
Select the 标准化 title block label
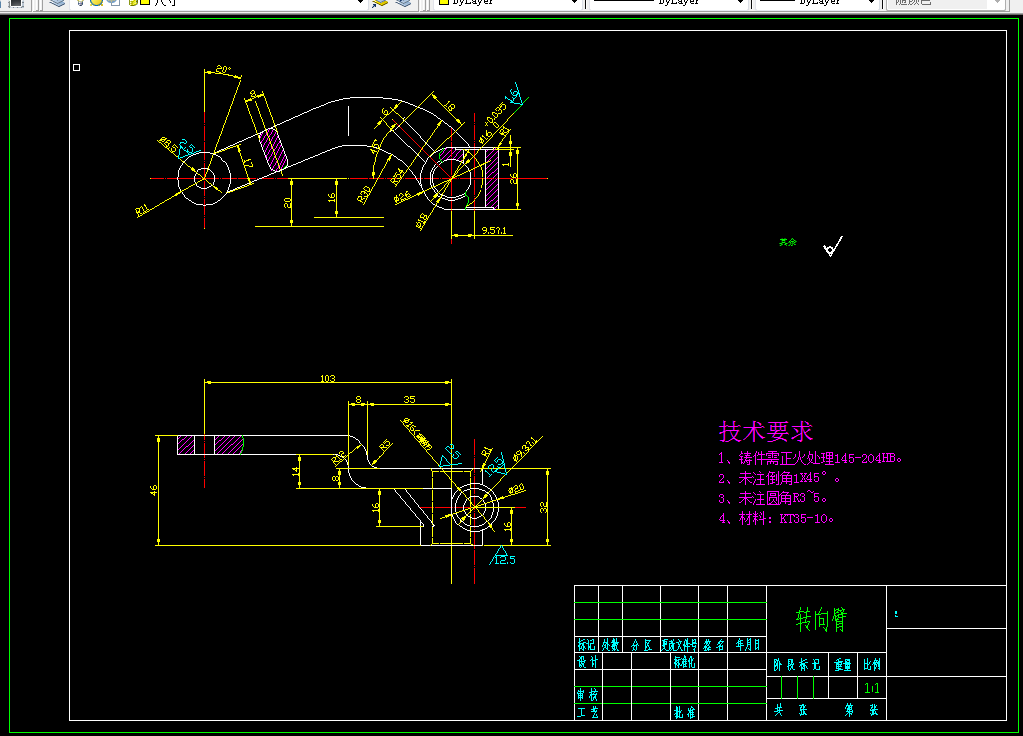(684, 662)
